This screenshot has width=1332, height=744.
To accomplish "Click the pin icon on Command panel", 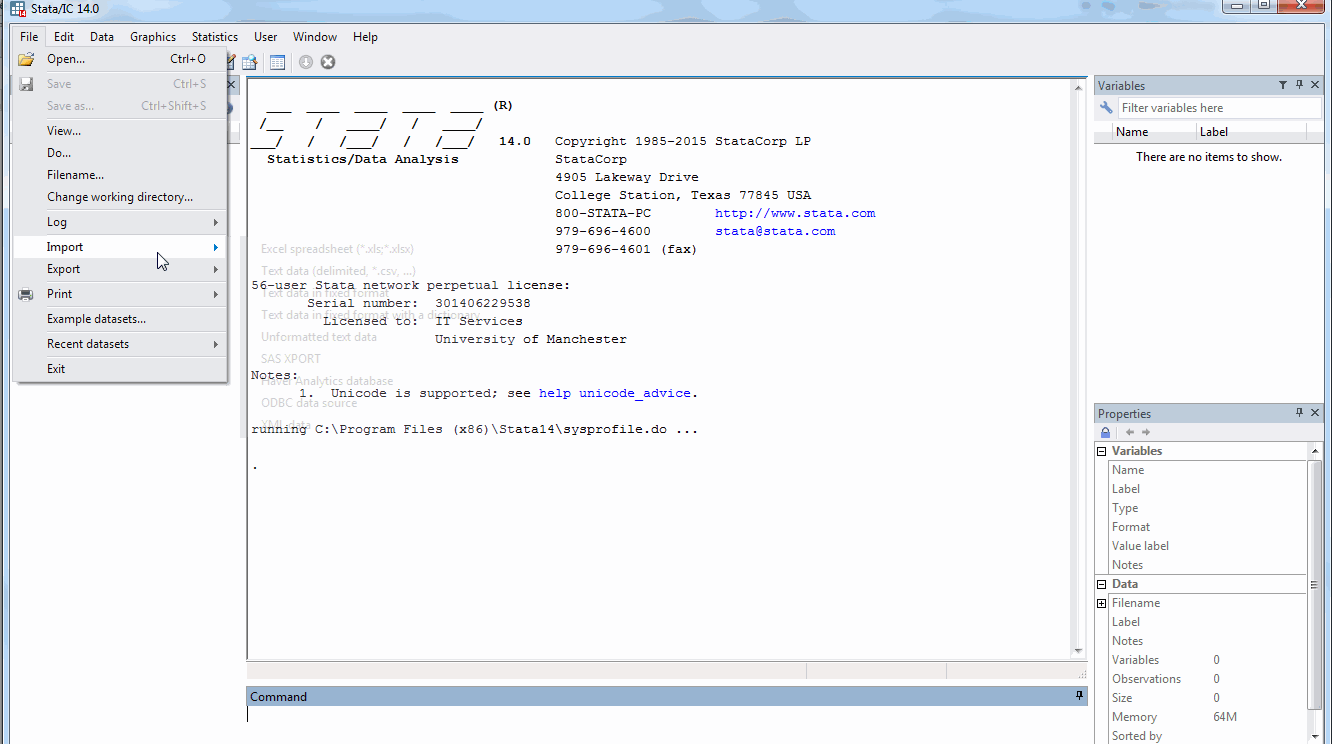I will point(1079,696).
